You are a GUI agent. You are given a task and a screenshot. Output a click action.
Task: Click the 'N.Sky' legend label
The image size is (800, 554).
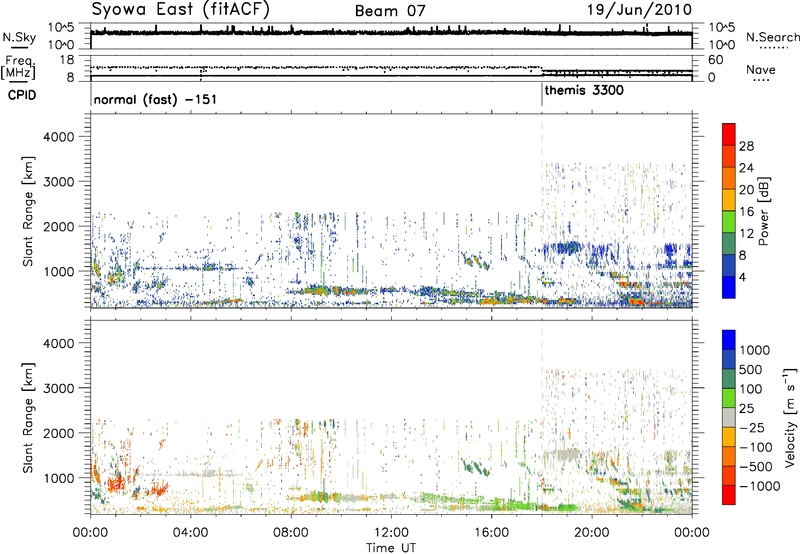(19, 38)
